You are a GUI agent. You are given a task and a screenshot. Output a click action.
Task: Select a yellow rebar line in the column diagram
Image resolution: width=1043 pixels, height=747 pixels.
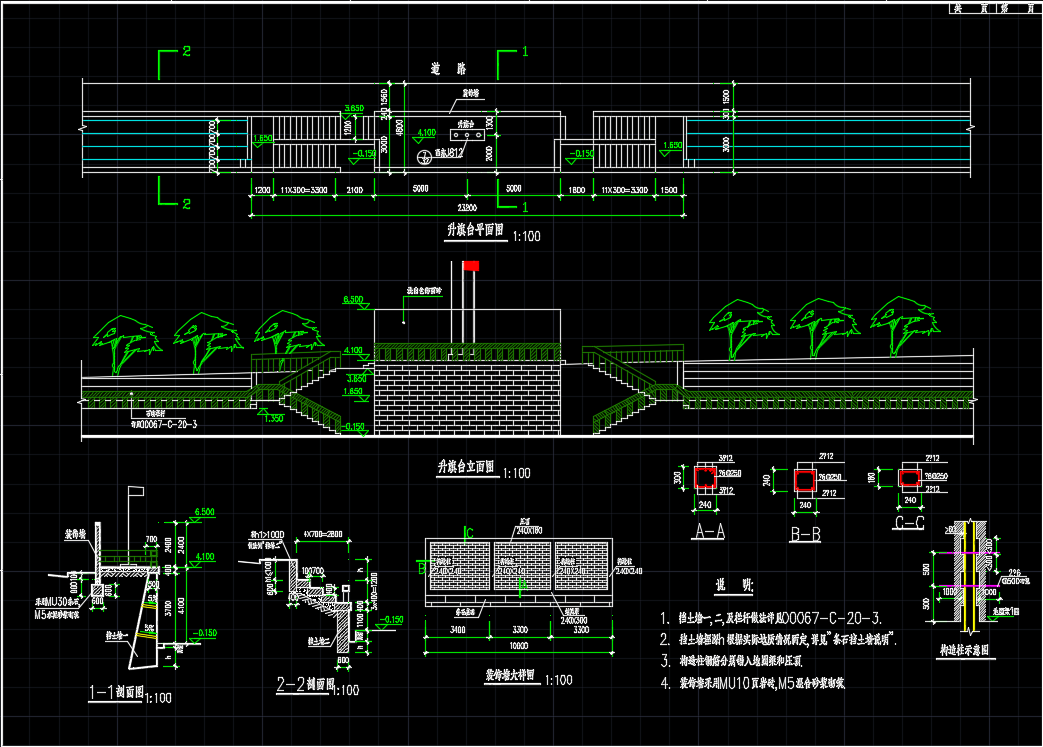click(x=964, y=575)
